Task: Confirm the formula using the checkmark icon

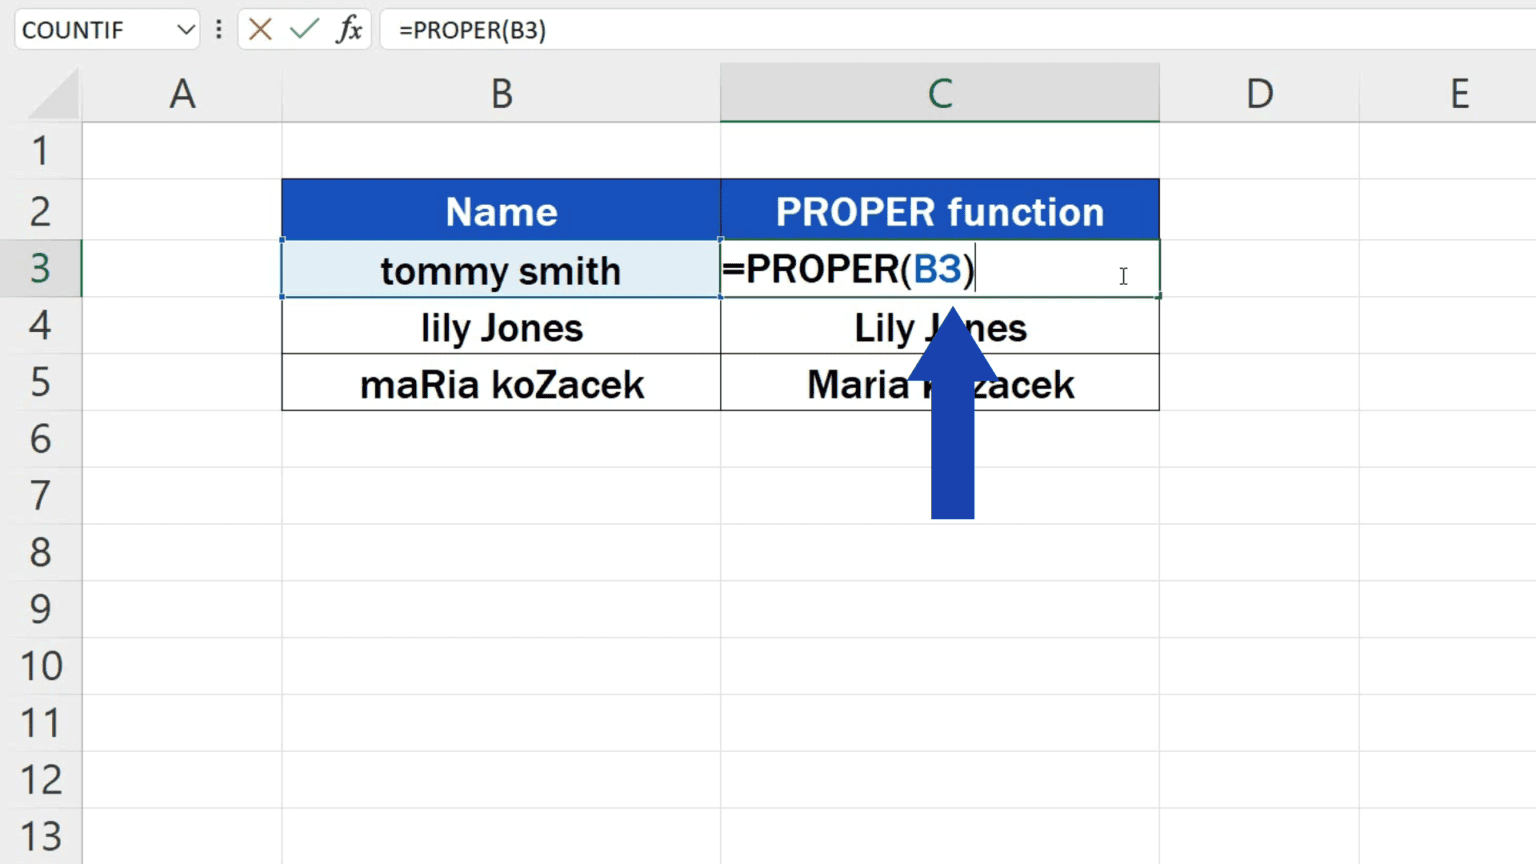Action: point(303,29)
